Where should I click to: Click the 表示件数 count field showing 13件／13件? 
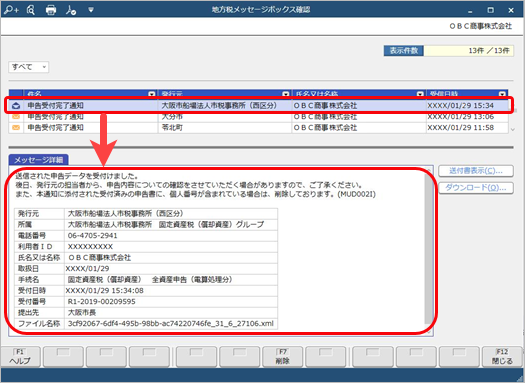click(469, 51)
